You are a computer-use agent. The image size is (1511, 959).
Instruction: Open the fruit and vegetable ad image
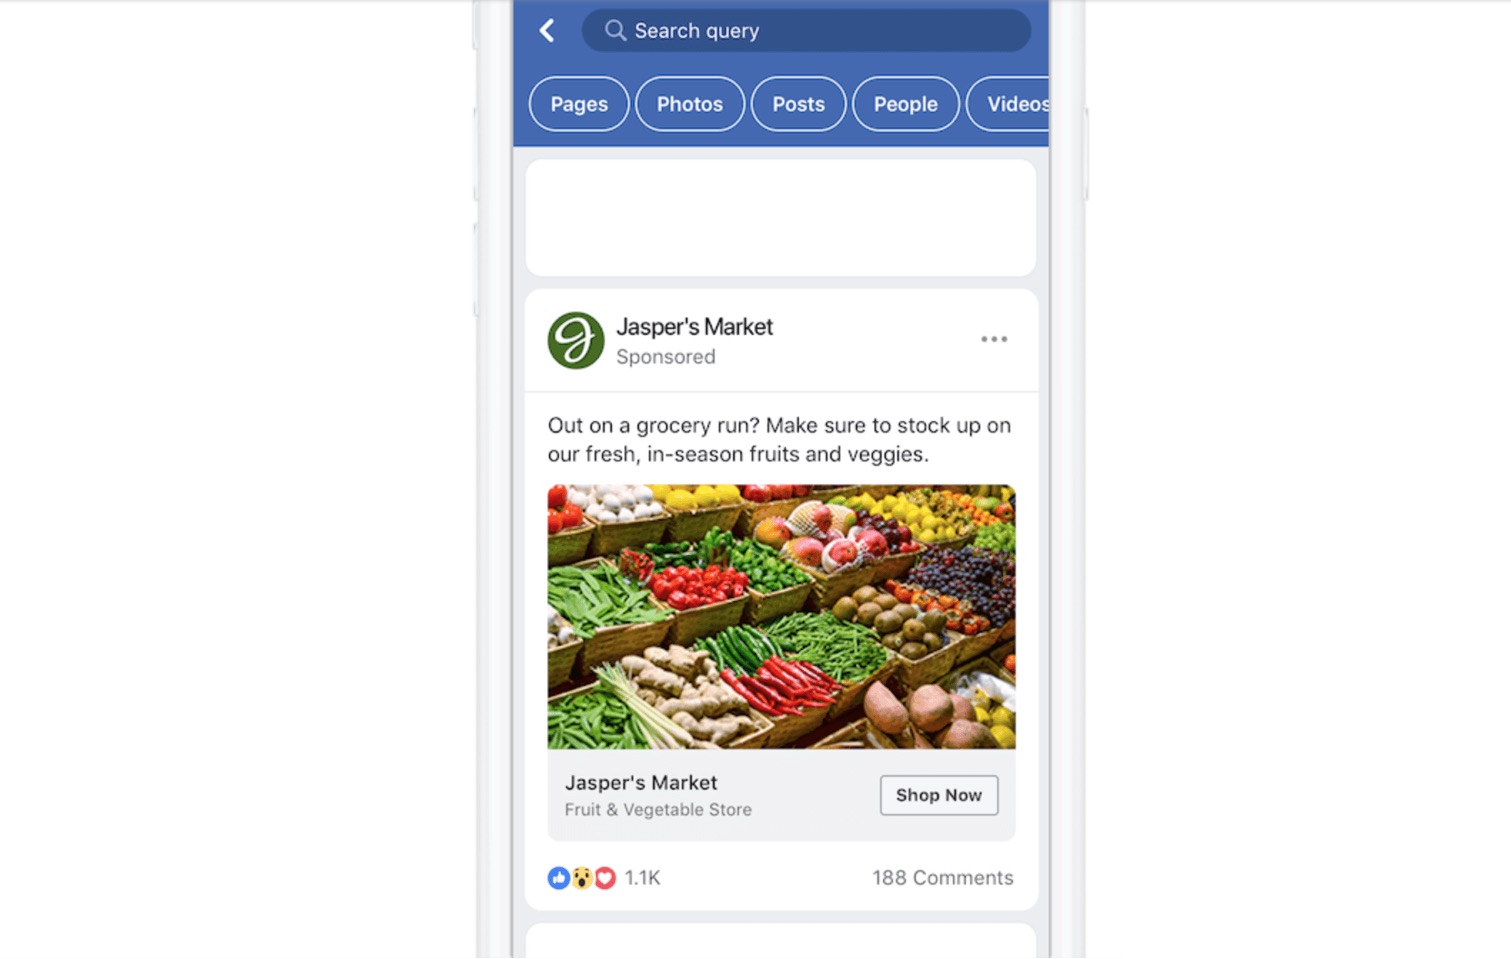pyautogui.click(x=781, y=617)
